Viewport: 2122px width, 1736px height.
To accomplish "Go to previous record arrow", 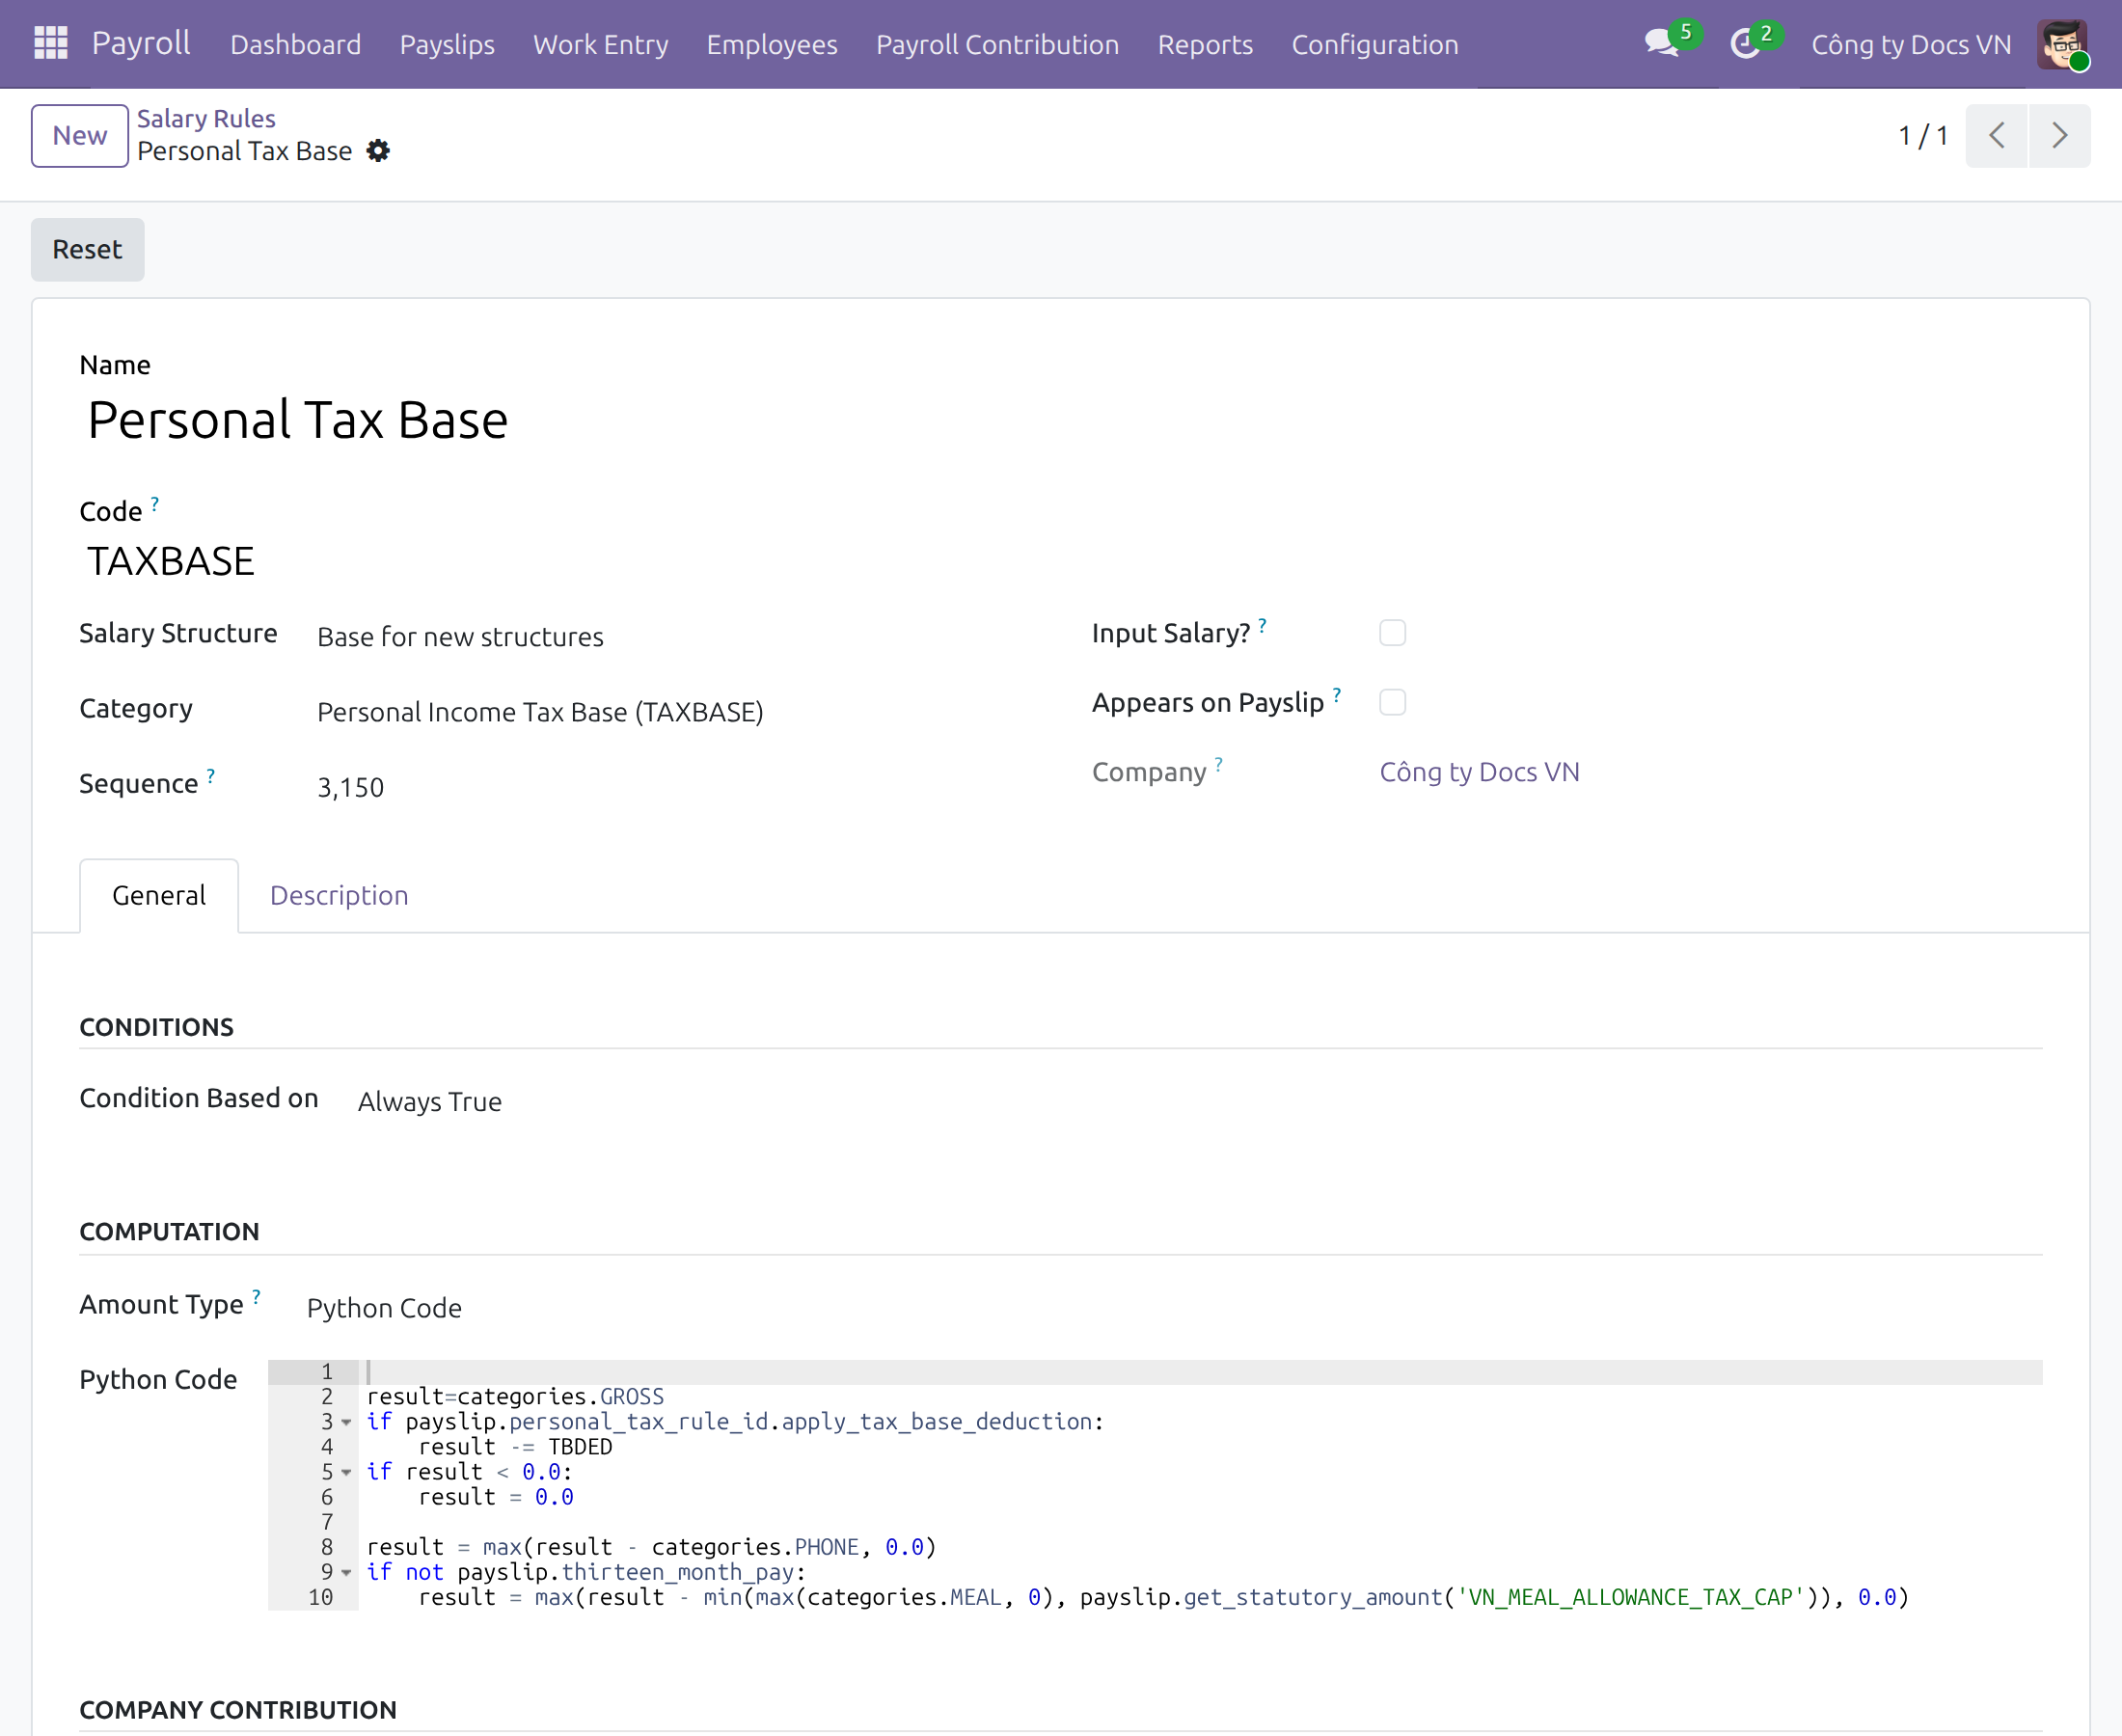I will coord(1996,135).
